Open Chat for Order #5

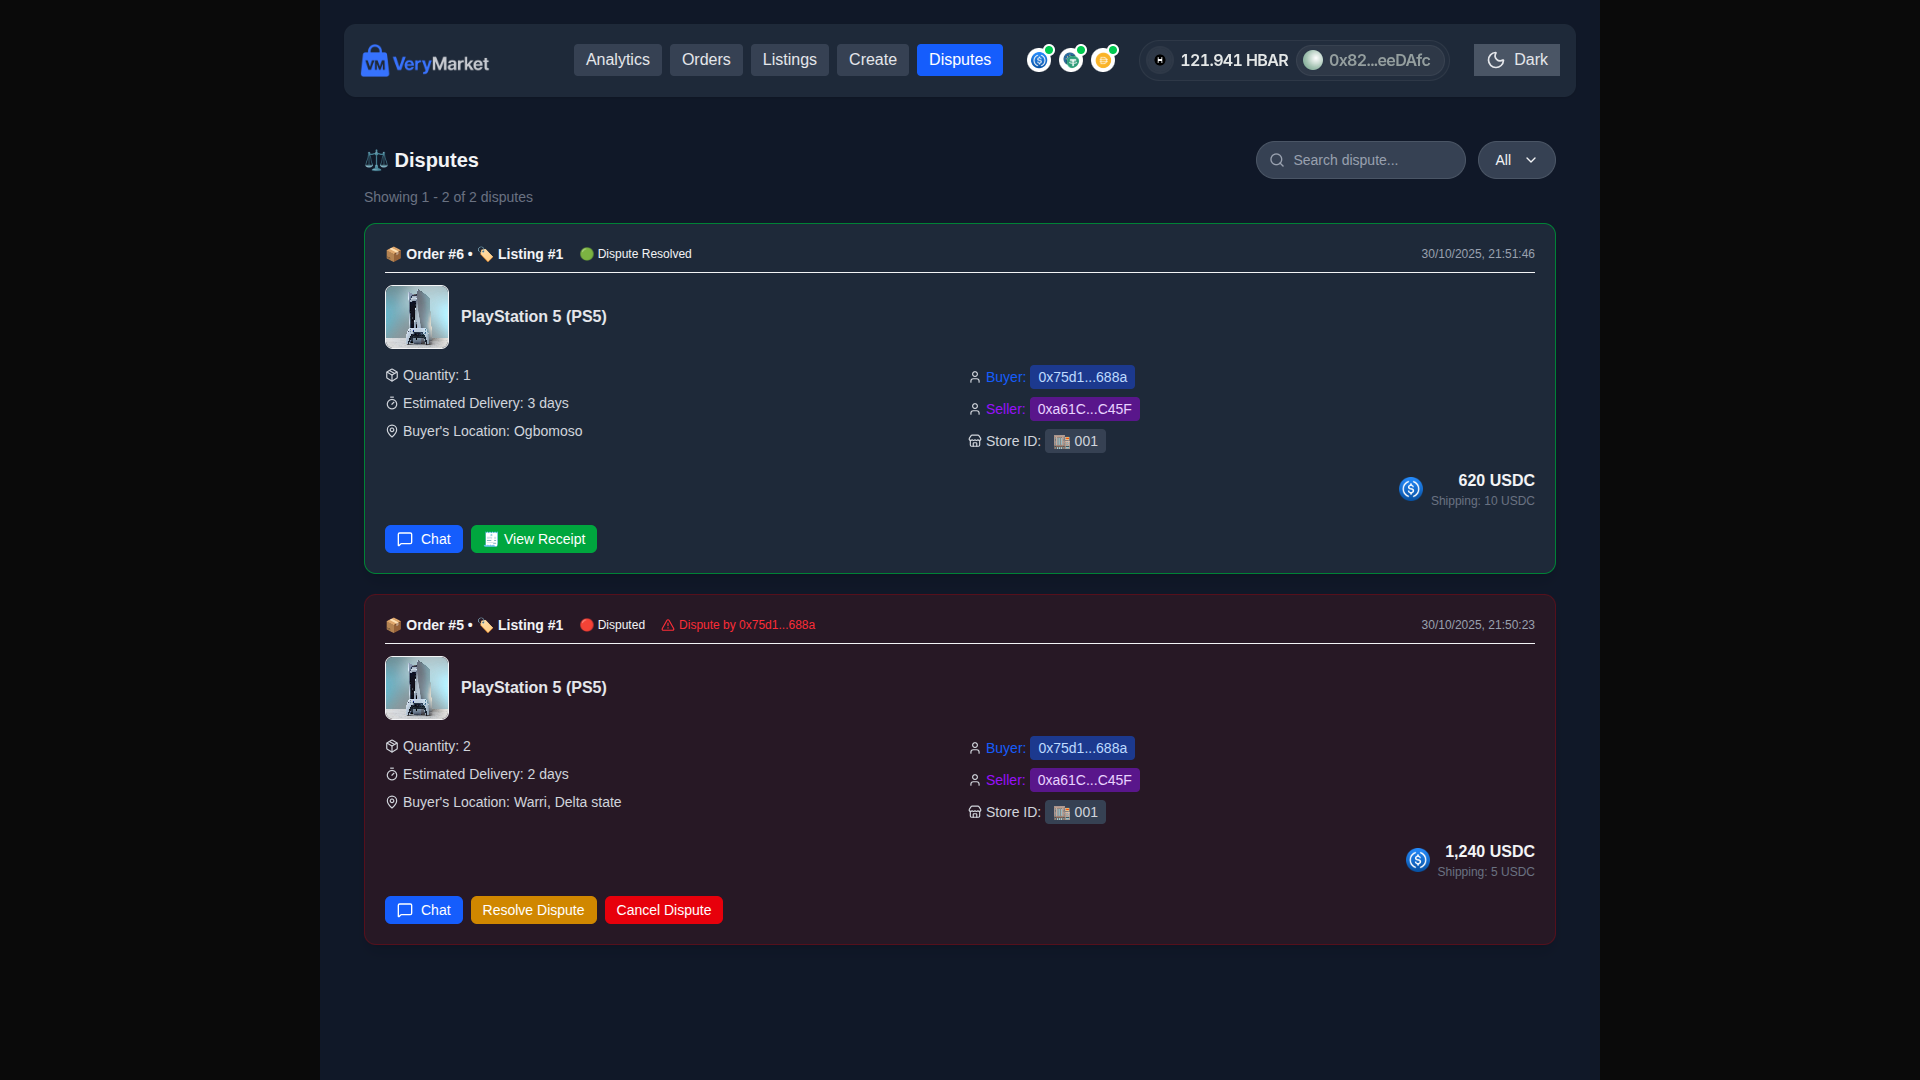[424, 910]
